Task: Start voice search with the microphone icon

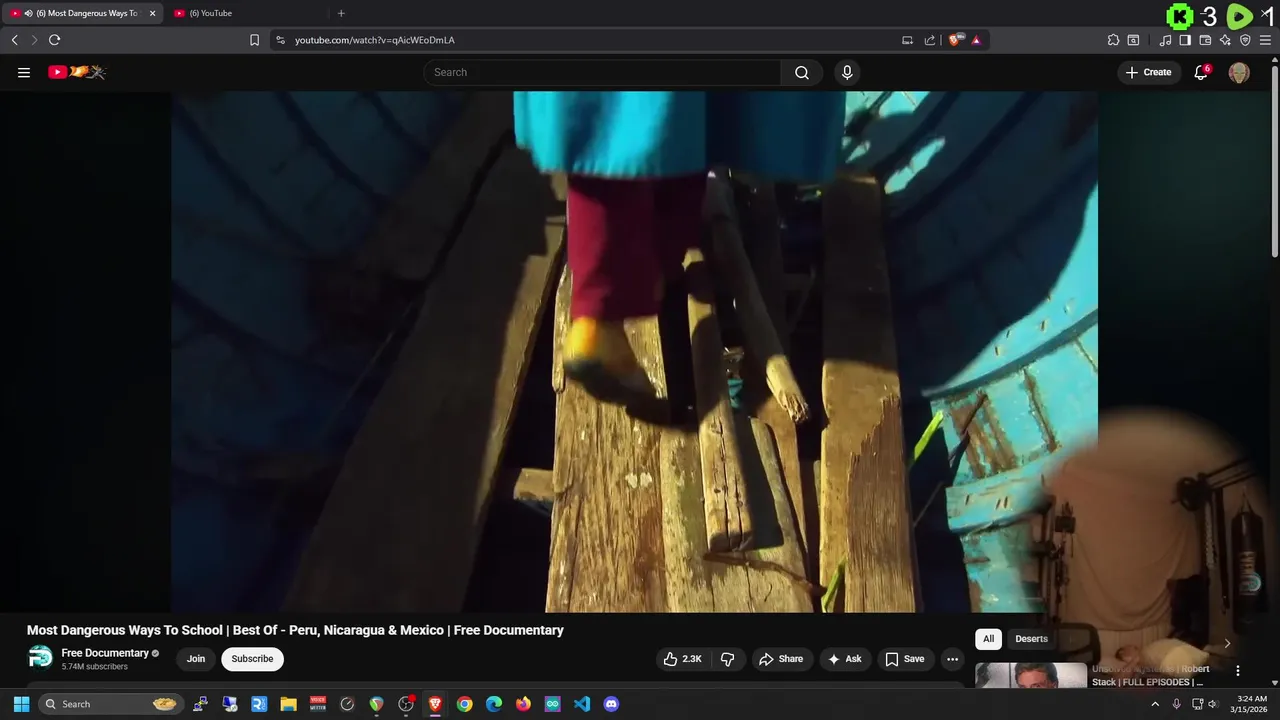Action: coord(847,72)
